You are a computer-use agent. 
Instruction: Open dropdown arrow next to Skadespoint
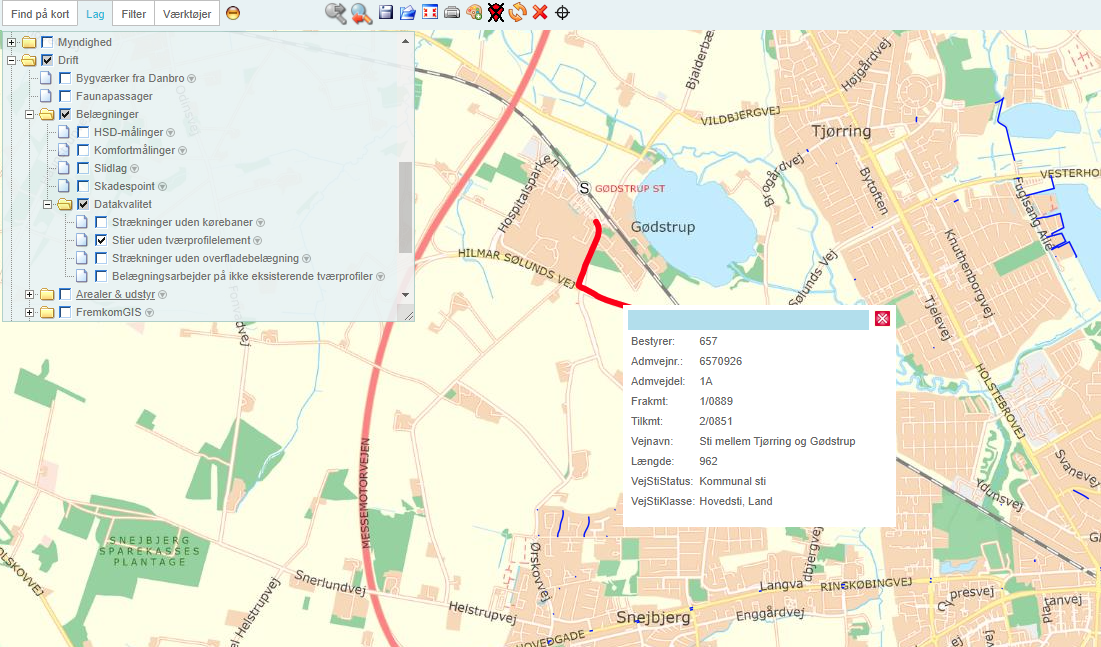(x=162, y=187)
